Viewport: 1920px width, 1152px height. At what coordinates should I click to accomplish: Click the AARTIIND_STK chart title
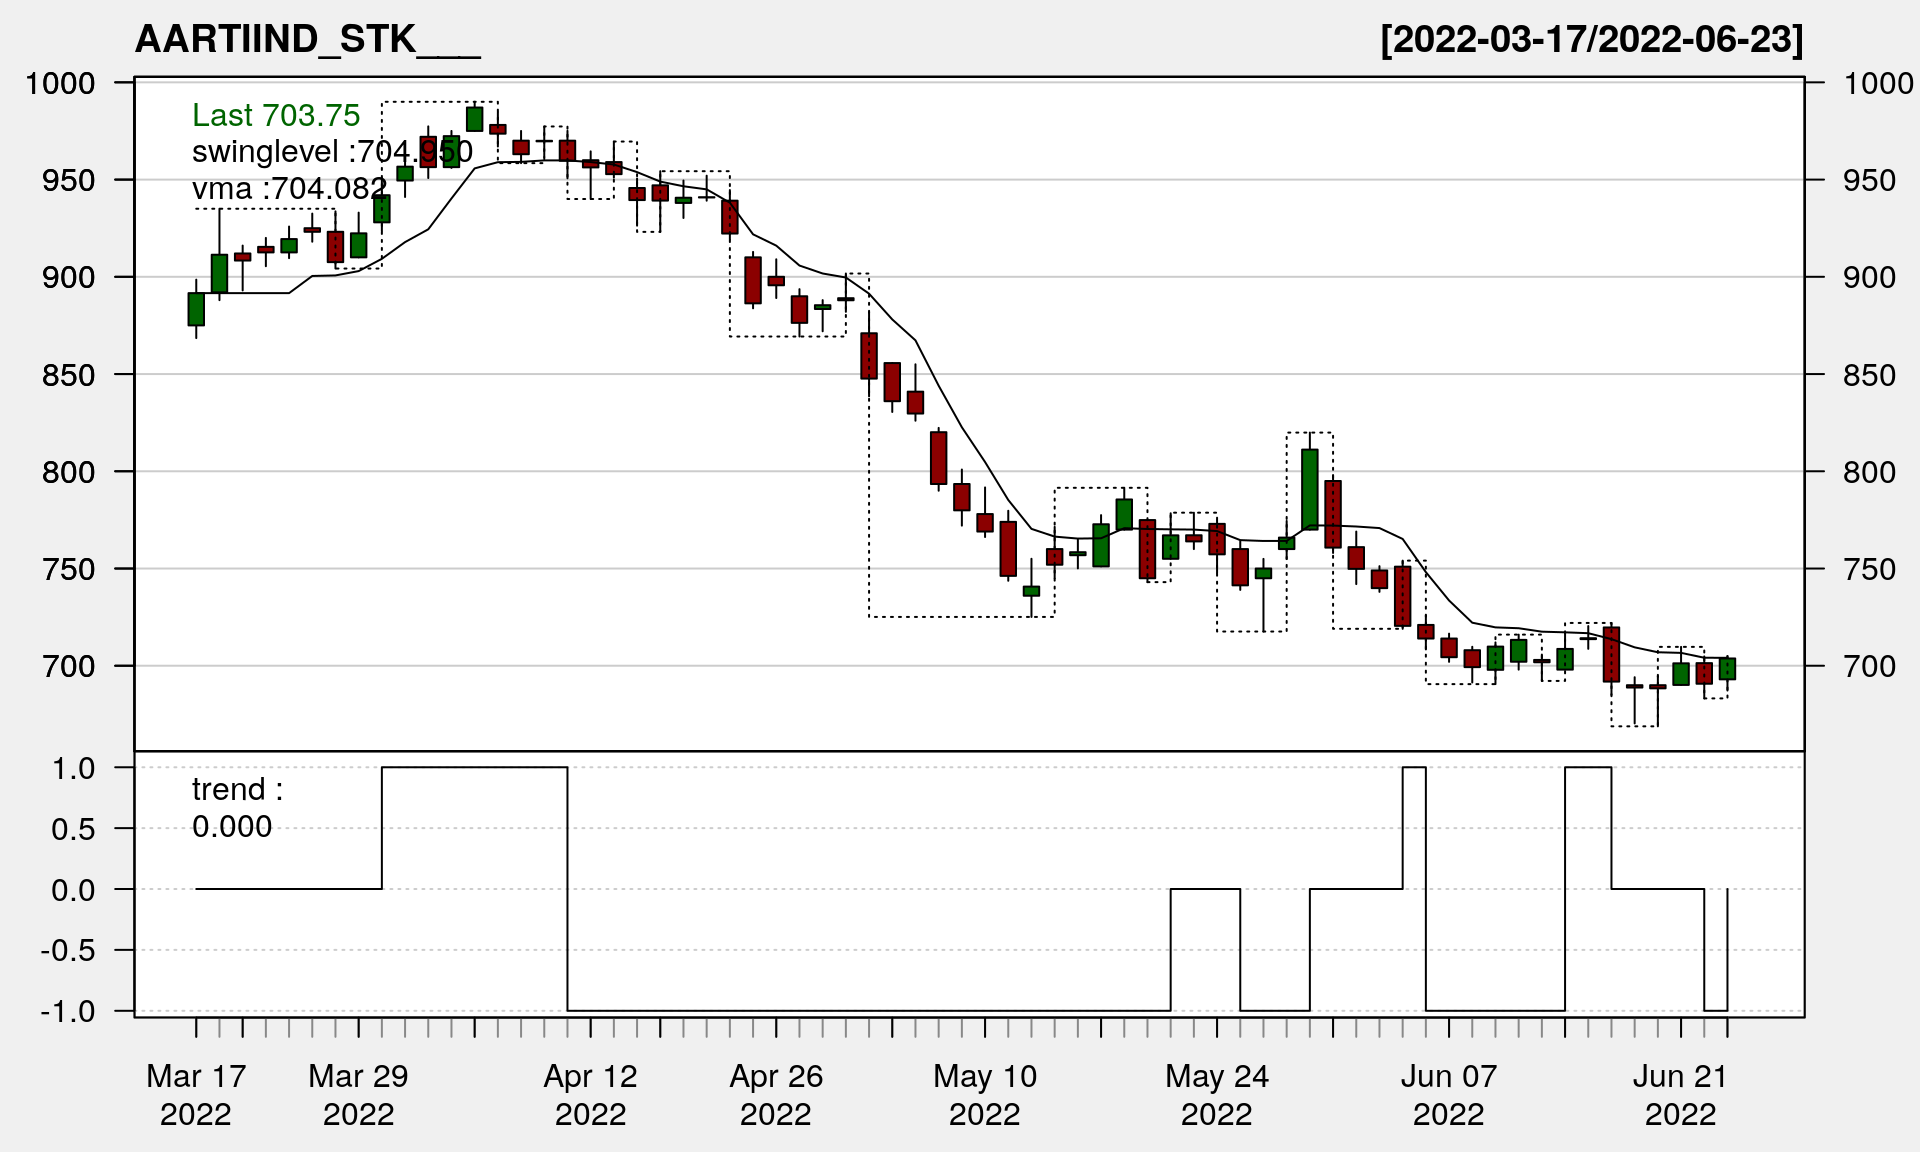(307, 40)
